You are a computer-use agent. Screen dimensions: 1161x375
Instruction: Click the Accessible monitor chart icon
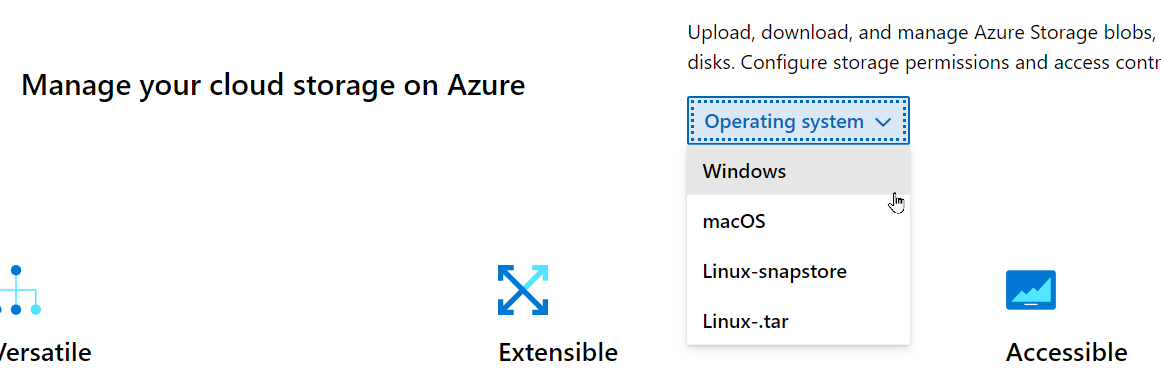pyautogui.click(x=1031, y=290)
